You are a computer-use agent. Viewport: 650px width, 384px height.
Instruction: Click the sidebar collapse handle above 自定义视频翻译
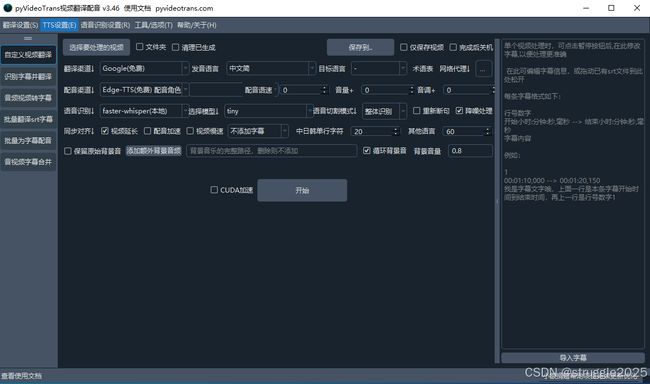(x=28, y=38)
